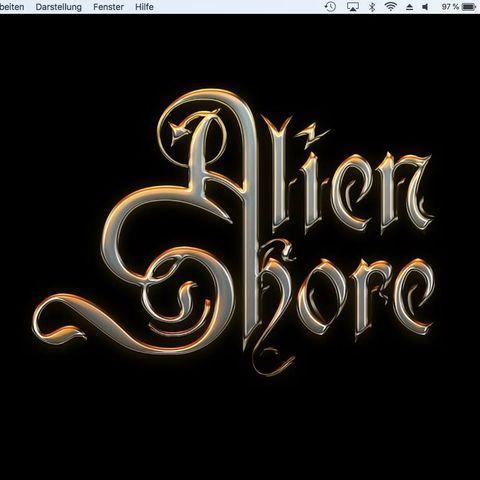The width and height of the screenshot is (480, 480).
Task: Click the final e of Shore
Action: pyautogui.click(x=413, y=297)
